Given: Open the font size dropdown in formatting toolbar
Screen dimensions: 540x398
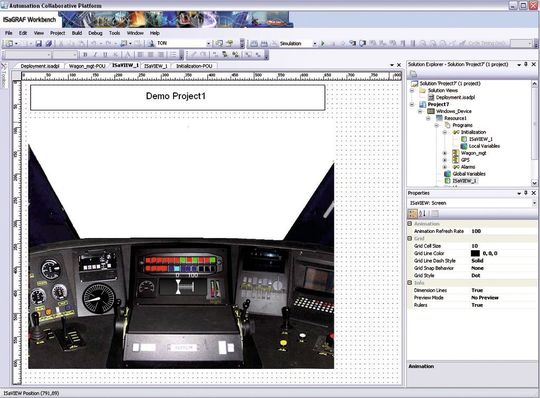Looking at the screenshot, I should (75, 54).
